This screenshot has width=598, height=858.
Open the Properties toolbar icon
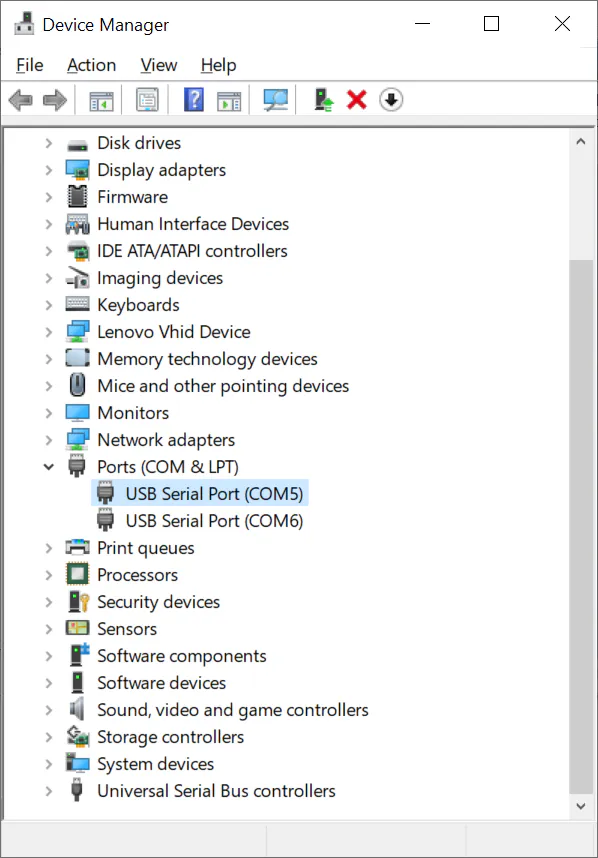(x=147, y=100)
